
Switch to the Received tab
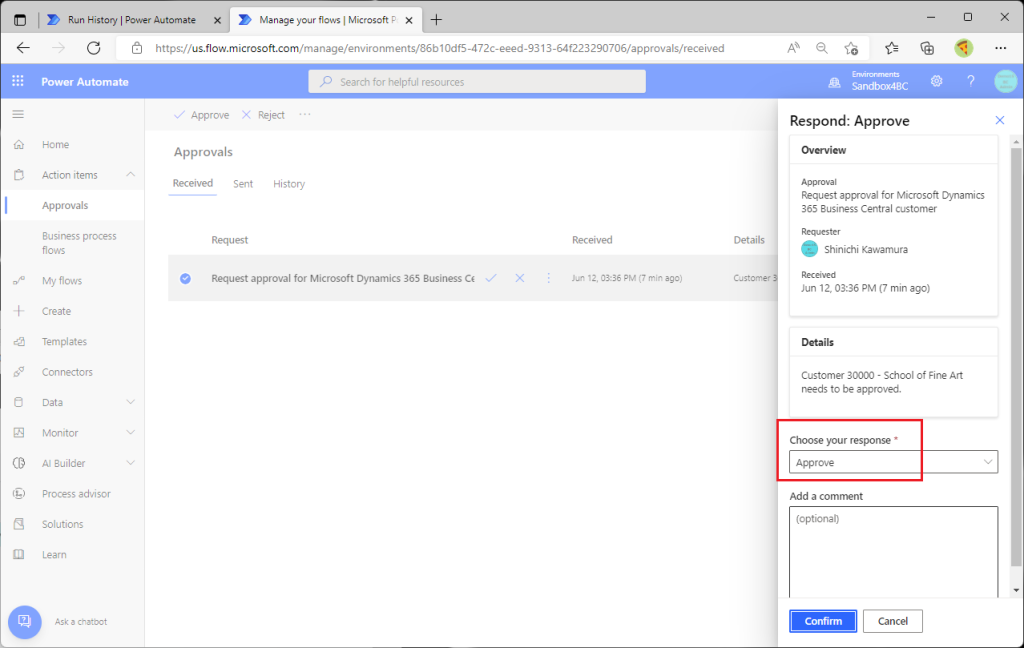pos(193,184)
